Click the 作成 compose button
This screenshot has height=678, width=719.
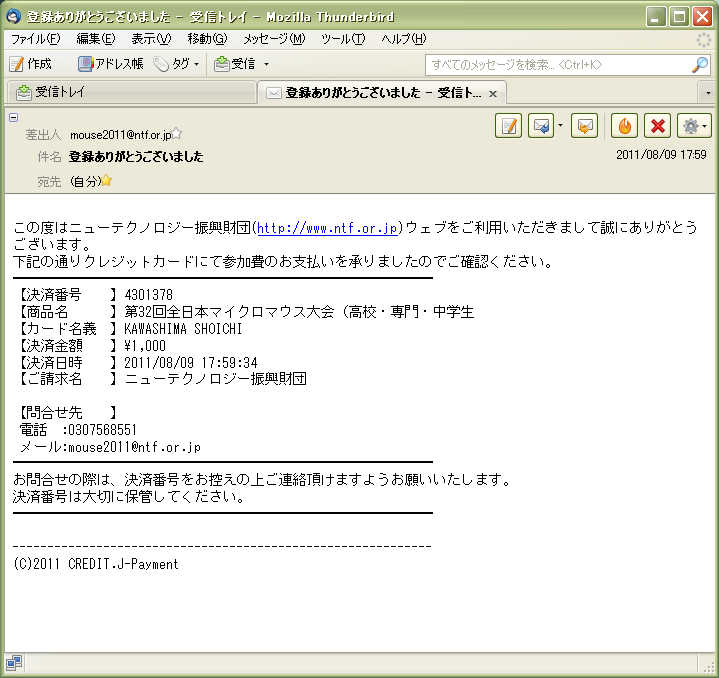(x=30, y=64)
